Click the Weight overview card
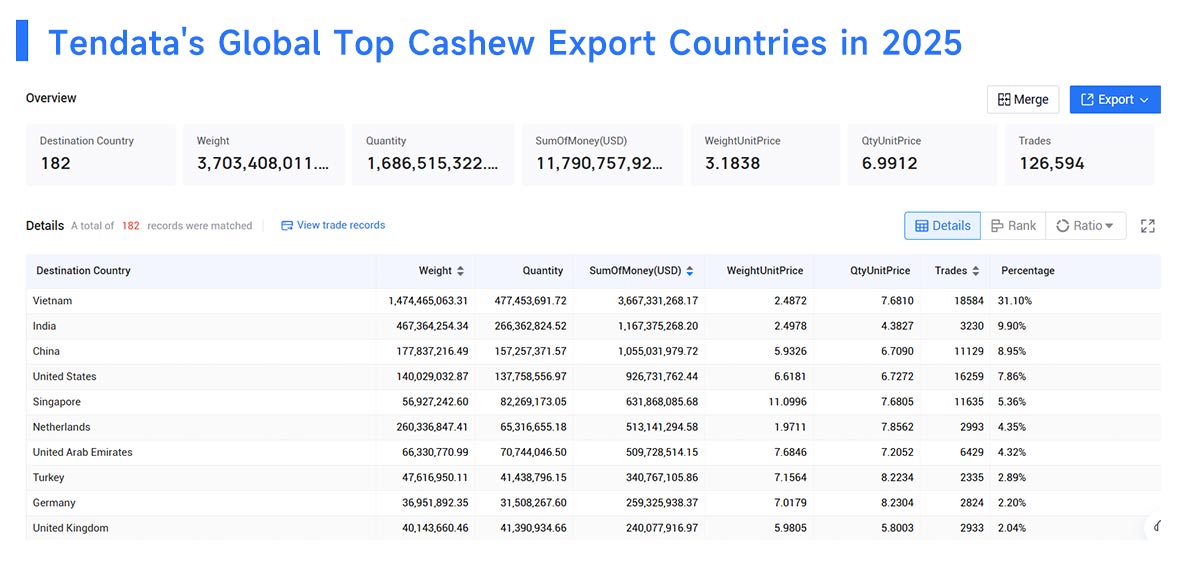The width and height of the screenshot is (1191, 566). point(264,154)
